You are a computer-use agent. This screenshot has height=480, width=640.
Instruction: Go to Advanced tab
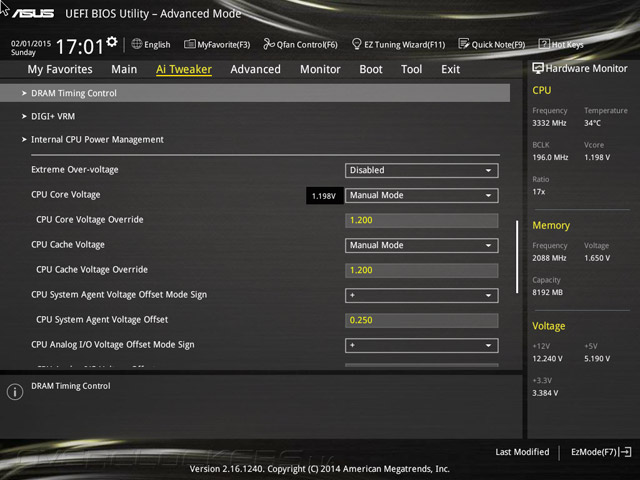tap(256, 69)
